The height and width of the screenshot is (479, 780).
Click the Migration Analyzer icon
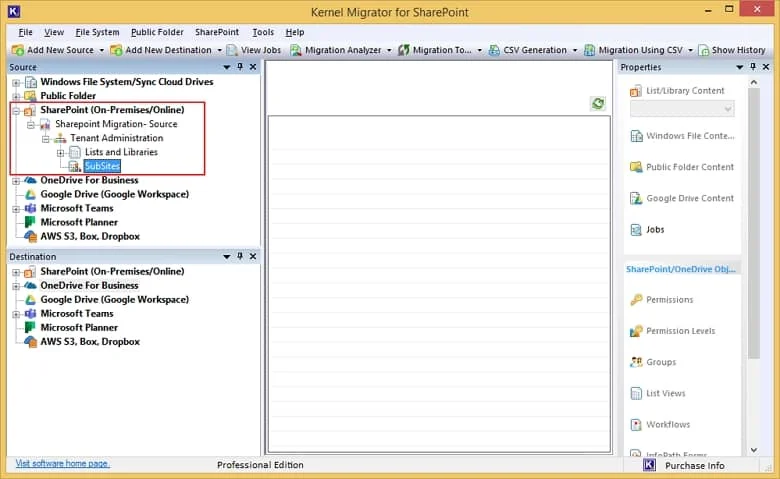coord(296,50)
